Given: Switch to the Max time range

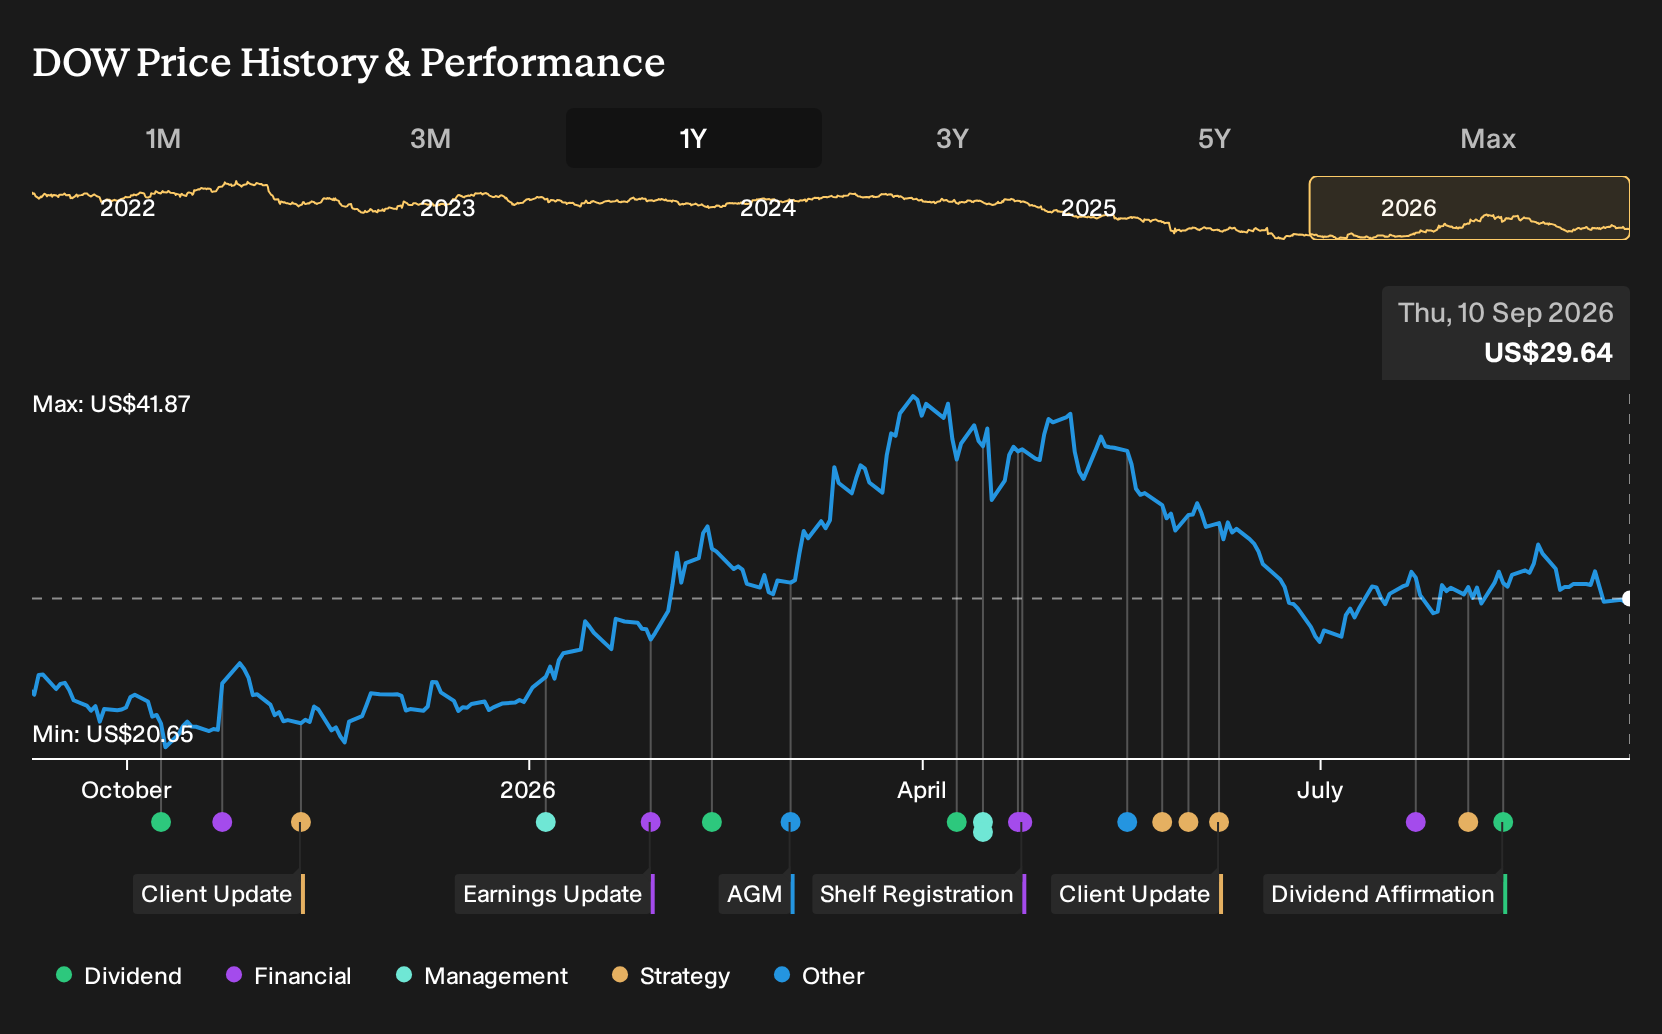Looking at the screenshot, I should click(x=1488, y=138).
